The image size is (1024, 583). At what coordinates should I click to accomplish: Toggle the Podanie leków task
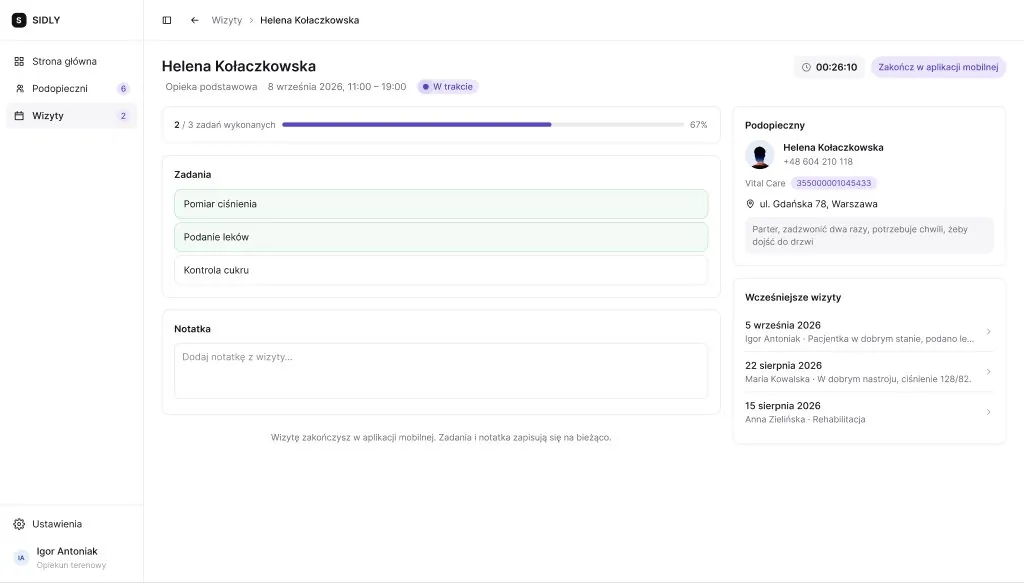441,237
